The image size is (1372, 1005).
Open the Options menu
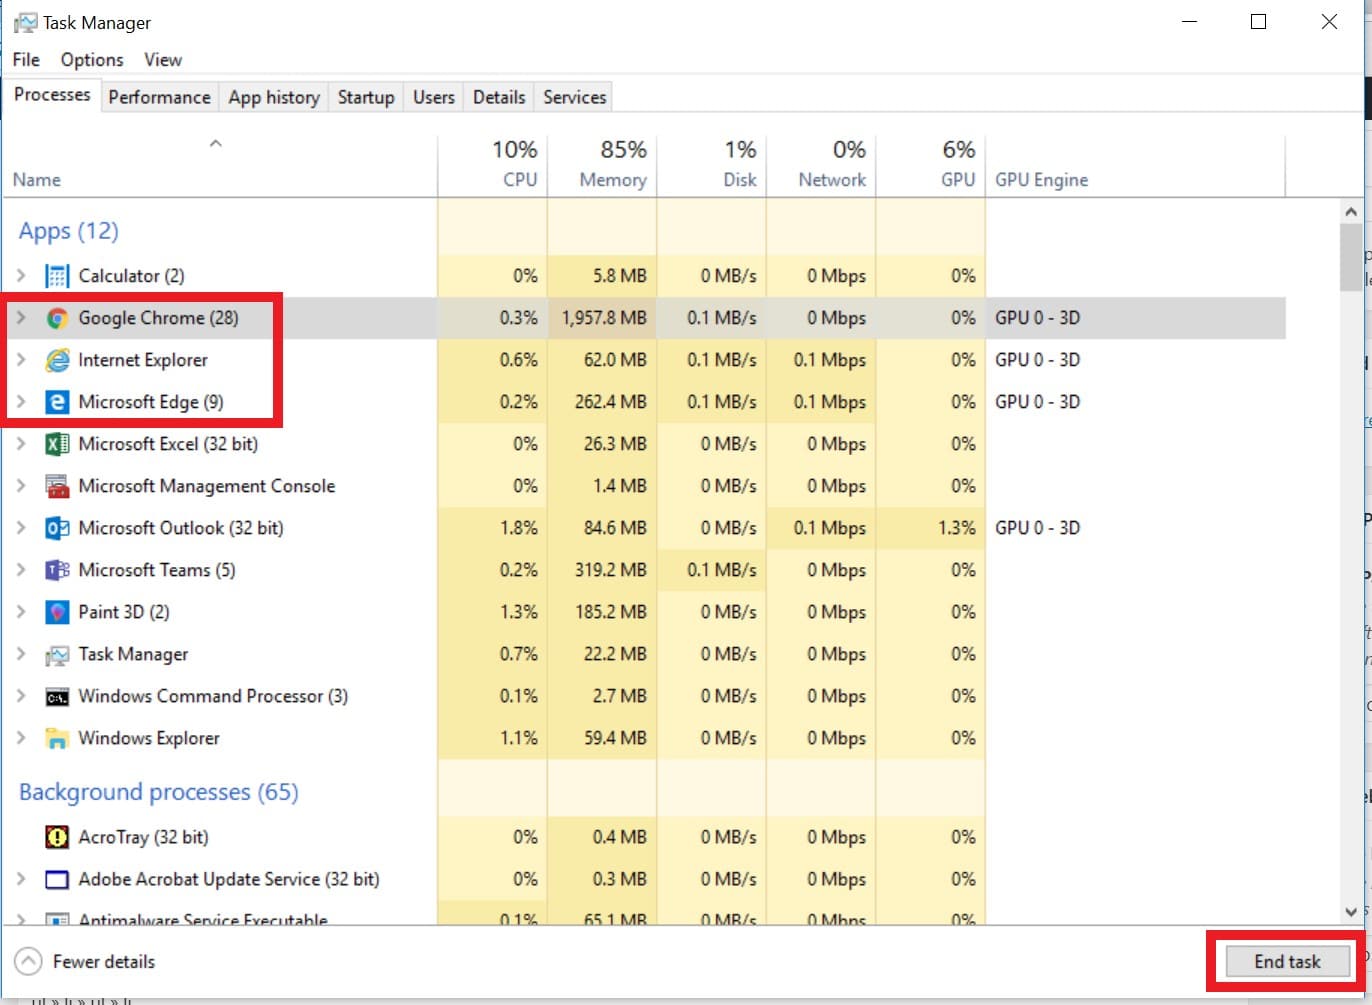pyautogui.click(x=92, y=60)
